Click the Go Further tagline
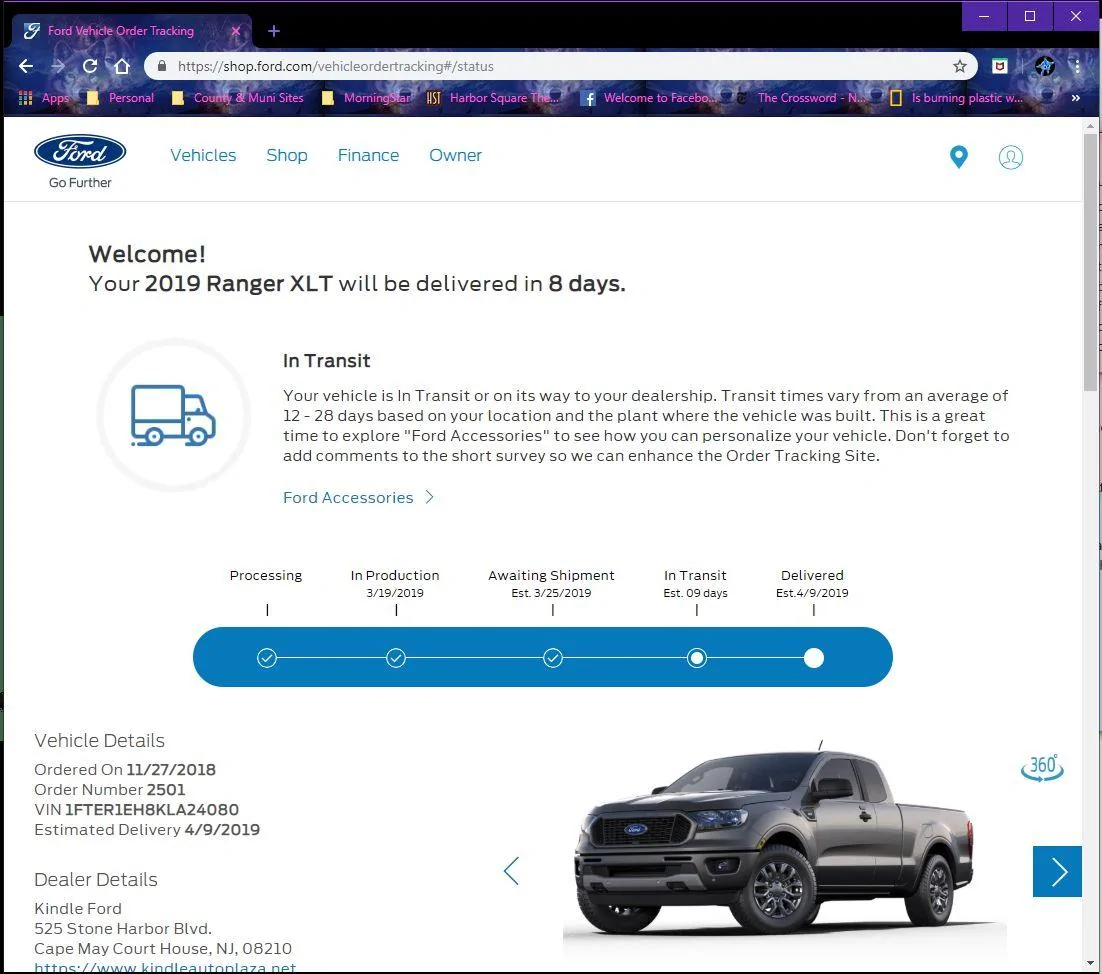The height and width of the screenshot is (974, 1102). click(80, 183)
